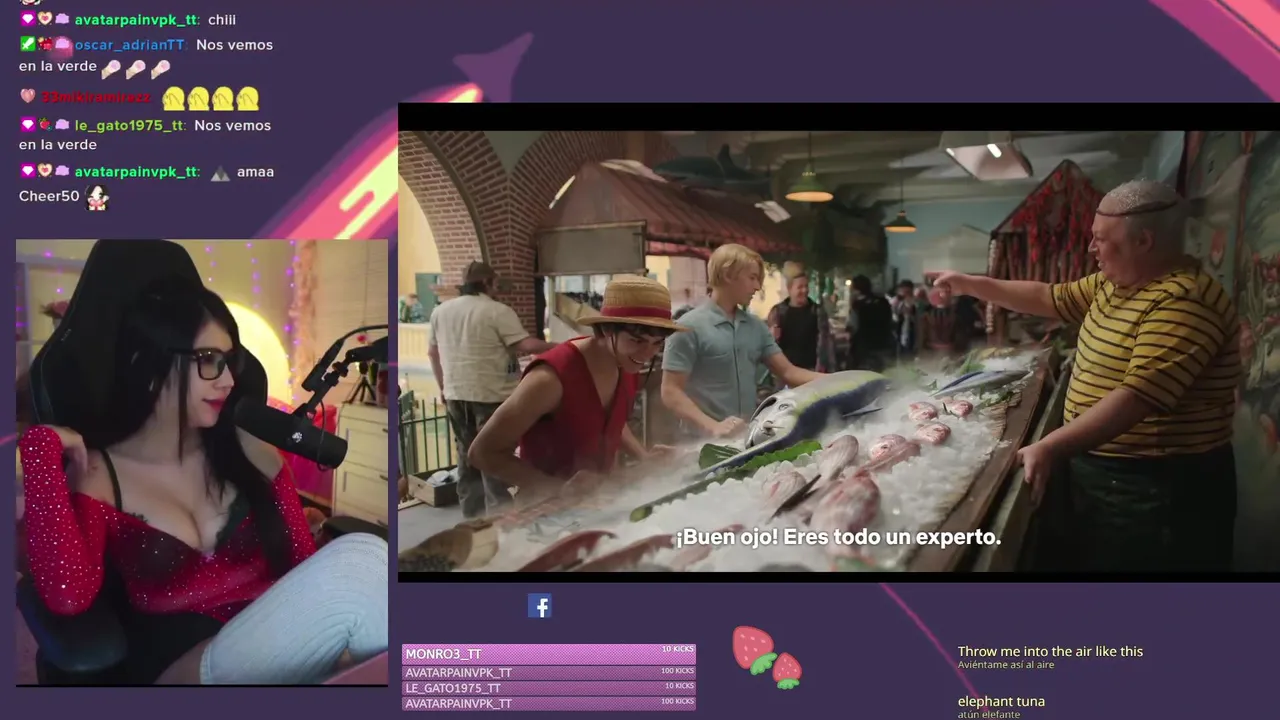This screenshot has width=1280, height=720.
Task: Click le_gato1975_tt's 'Nos vemos en la verde' message
Action: click(145, 135)
